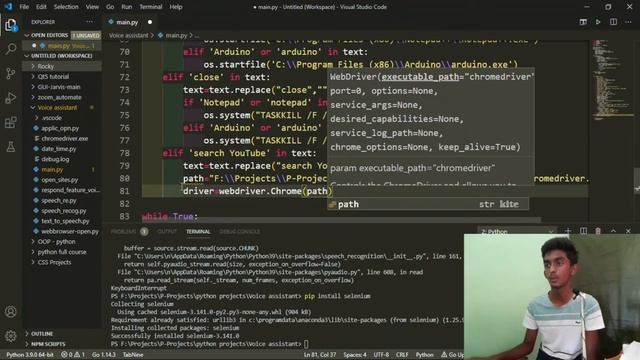Maximize the panel with up chevron
Viewport: 640px width, 360px height.
point(613,231)
